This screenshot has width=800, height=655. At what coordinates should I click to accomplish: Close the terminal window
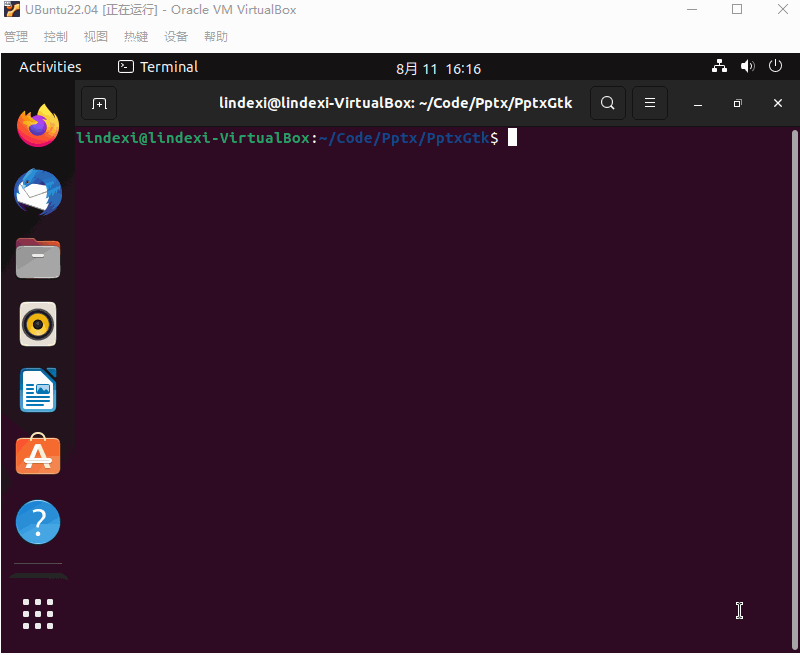click(778, 104)
